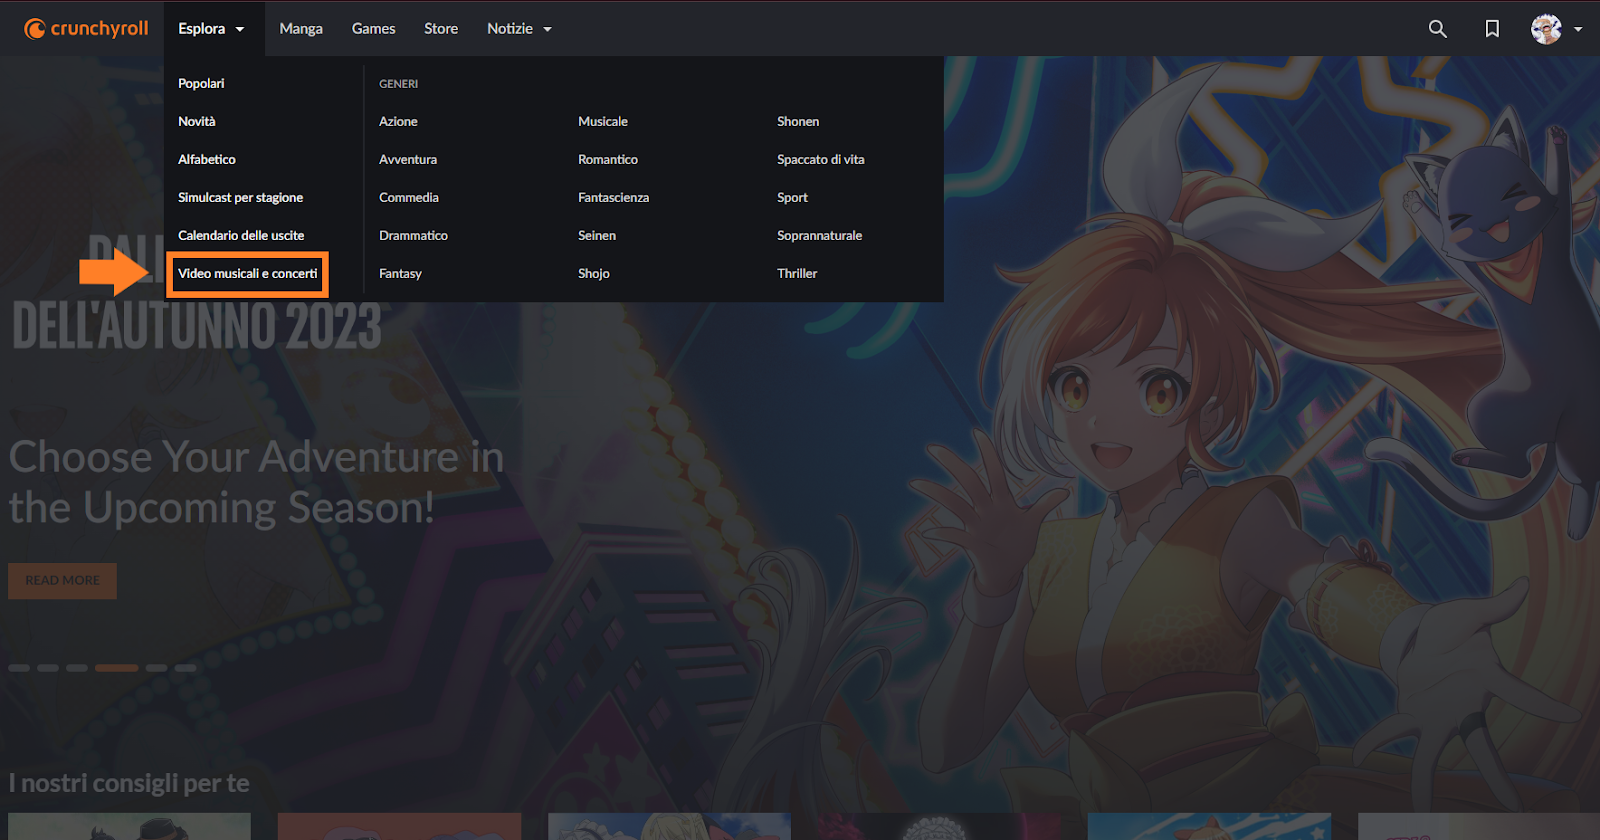This screenshot has height=840, width=1600.
Task: Click the READ MORE button
Action: tap(62, 580)
